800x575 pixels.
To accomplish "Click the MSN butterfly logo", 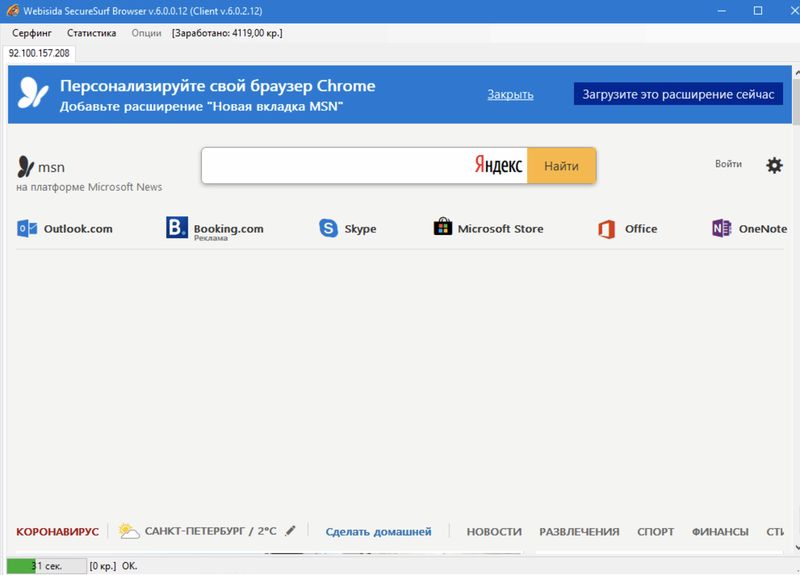I will tap(26, 166).
